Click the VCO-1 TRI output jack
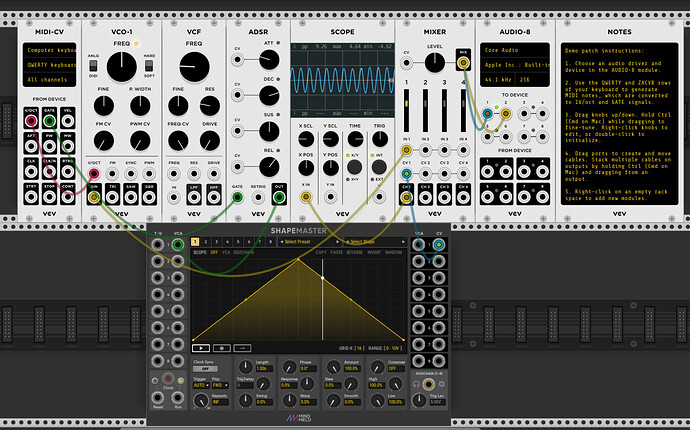 [x=112, y=197]
